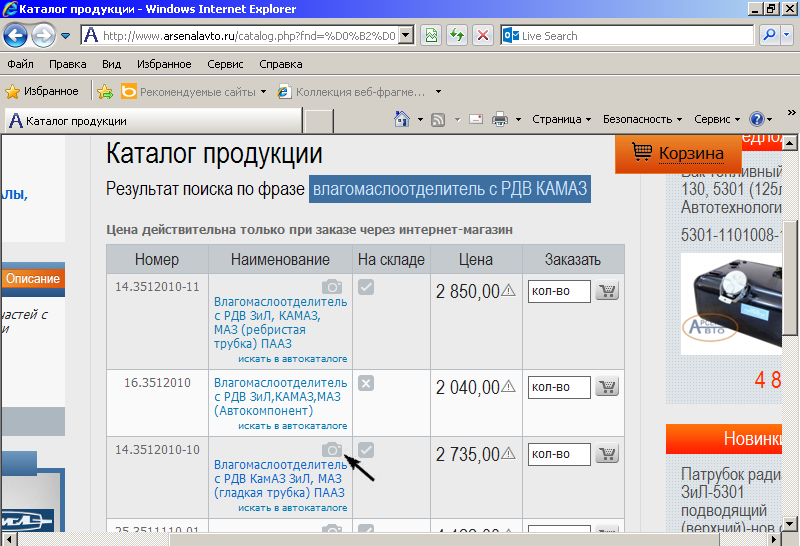Go back with the browser Back arrow
800x546 pixels.
tap(15, 36)
